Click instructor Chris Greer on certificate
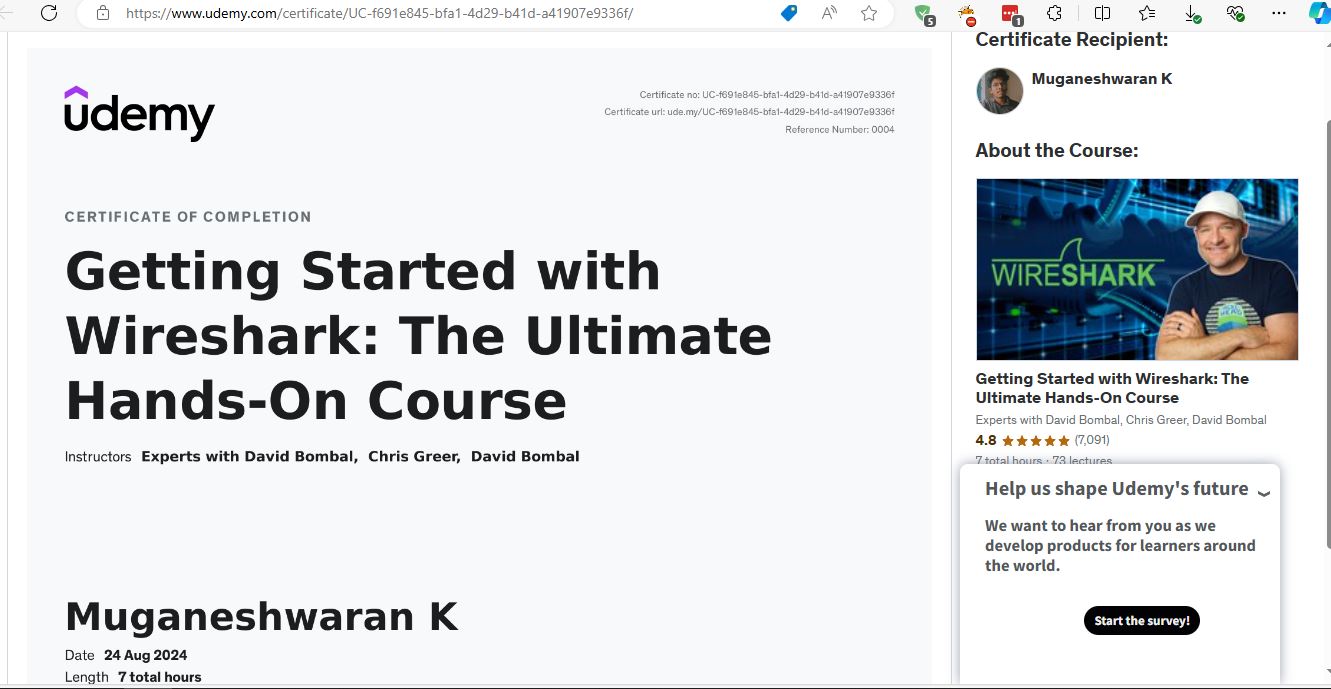 [x=414, y=457]
